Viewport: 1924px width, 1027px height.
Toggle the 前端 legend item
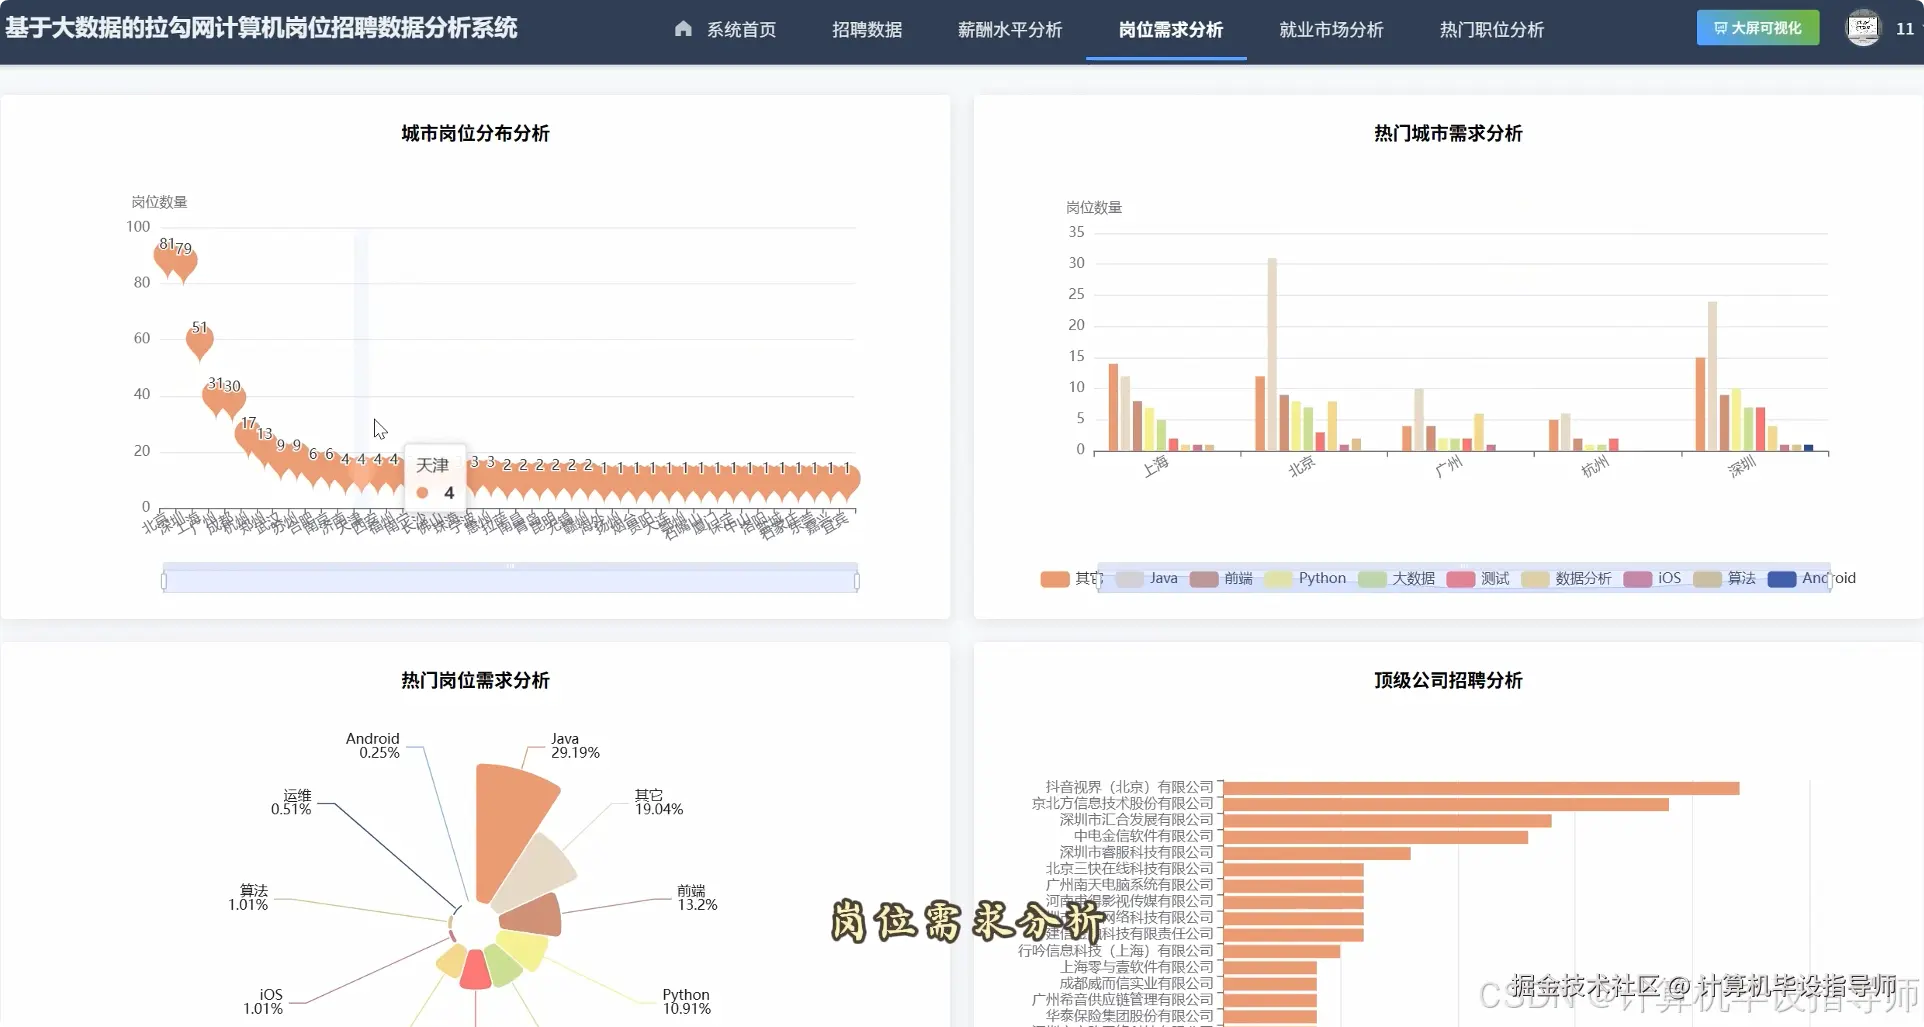[x=1221, y=579]
